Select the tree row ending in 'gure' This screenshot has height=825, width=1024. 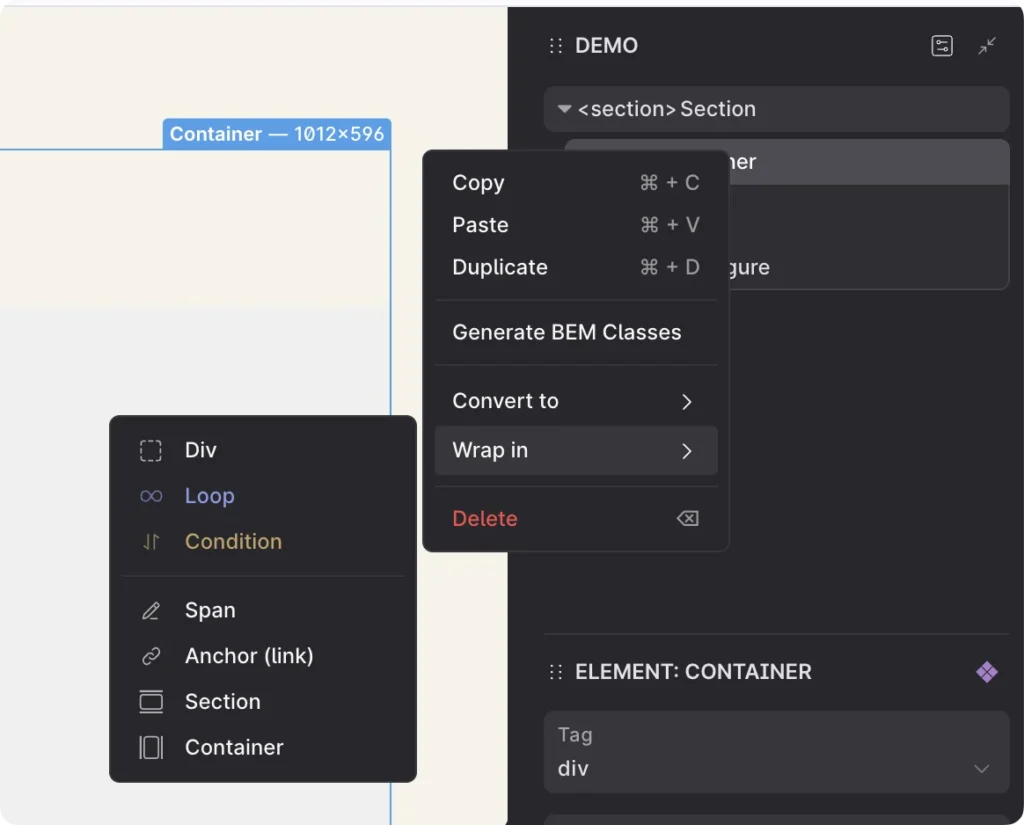click(869, 267)
